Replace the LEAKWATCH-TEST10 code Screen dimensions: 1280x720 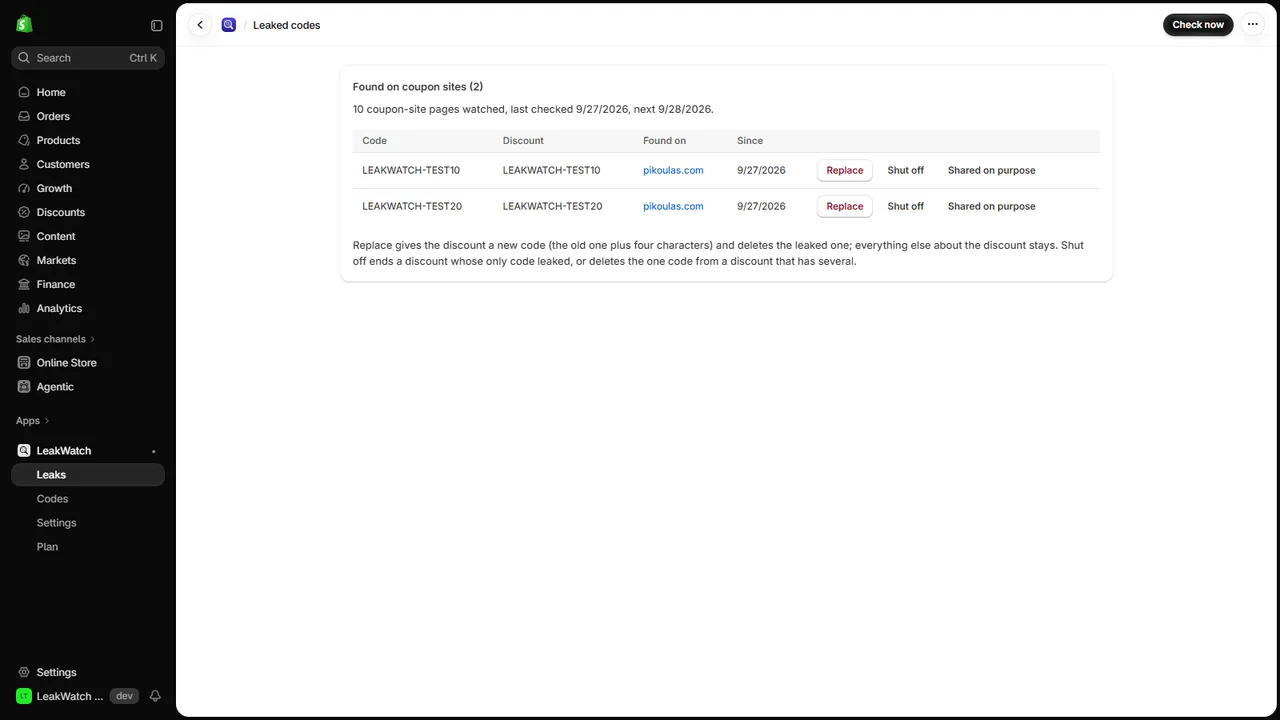(845, 170)
